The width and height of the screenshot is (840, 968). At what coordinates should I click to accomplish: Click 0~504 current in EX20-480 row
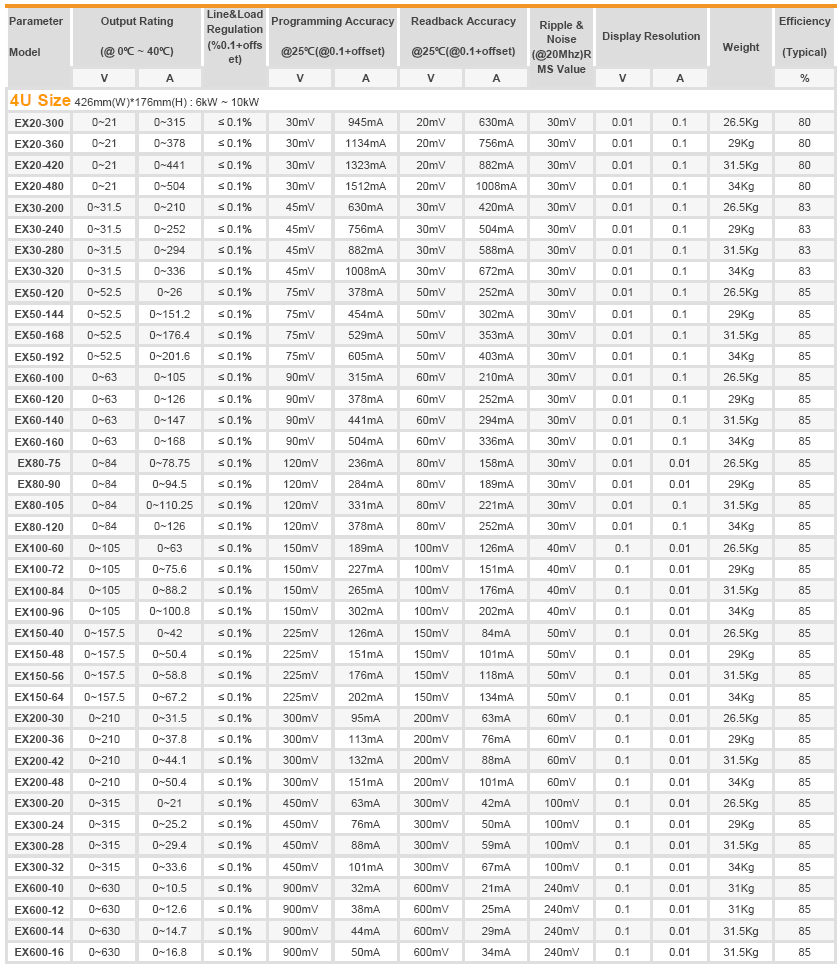pos(170,186)
